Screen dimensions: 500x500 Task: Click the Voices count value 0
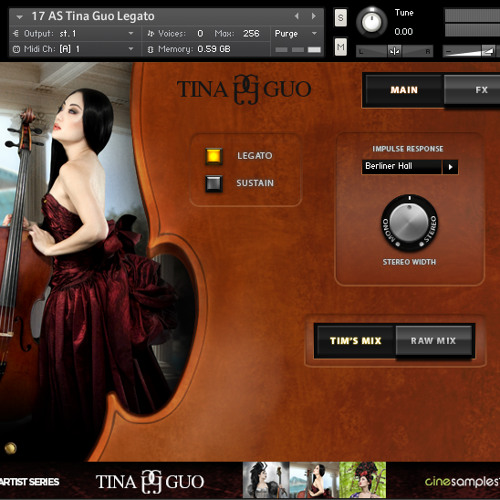[200, 33]
